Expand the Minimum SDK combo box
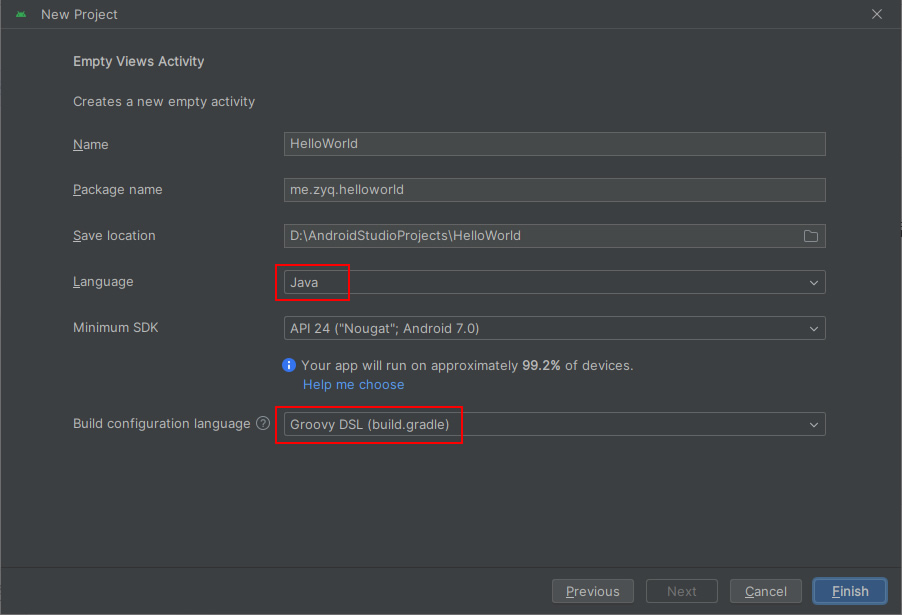The height and width of the screenshot is (615, 902). (x=554, y=328)
